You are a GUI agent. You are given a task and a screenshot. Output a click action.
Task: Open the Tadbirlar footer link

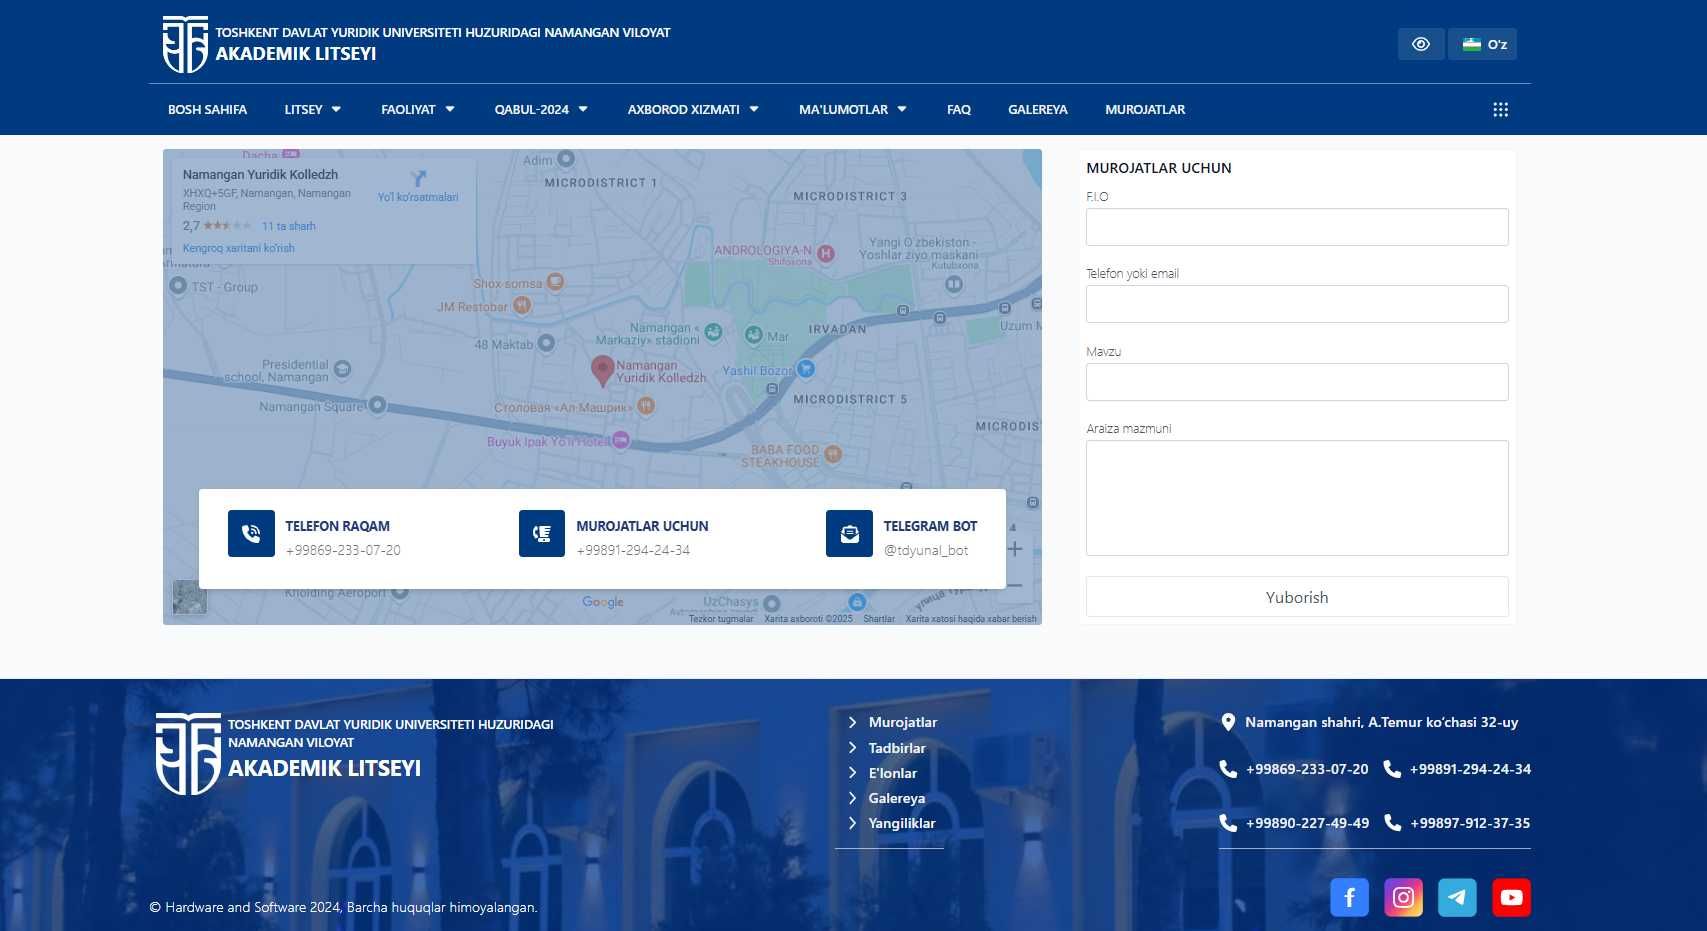pyautogui.click(x=897, y=748)
